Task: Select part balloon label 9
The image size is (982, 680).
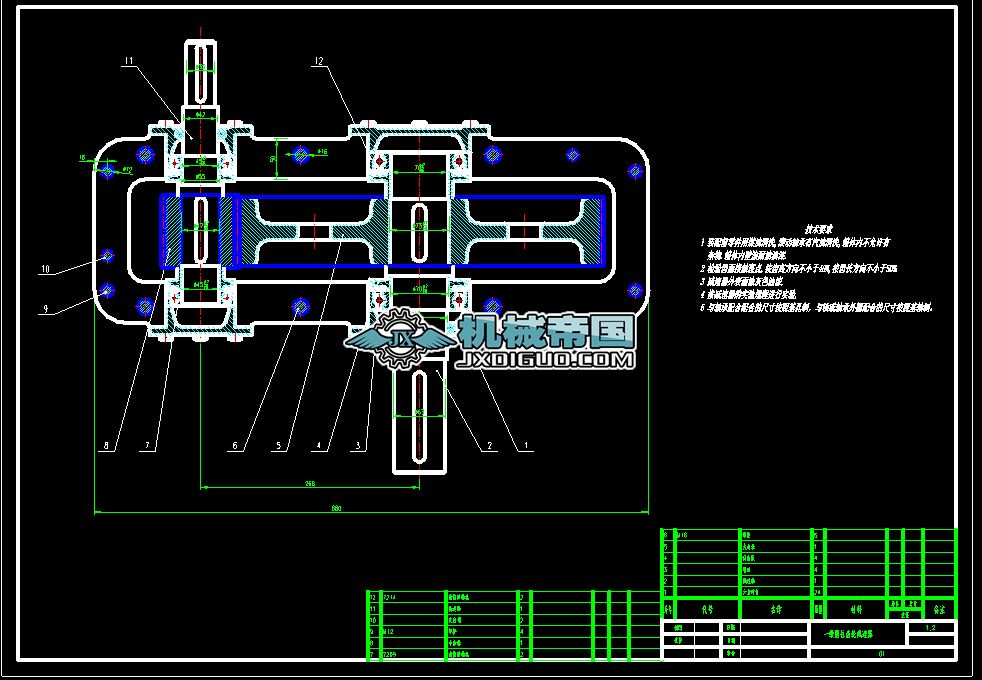Action: click(45, 308)
